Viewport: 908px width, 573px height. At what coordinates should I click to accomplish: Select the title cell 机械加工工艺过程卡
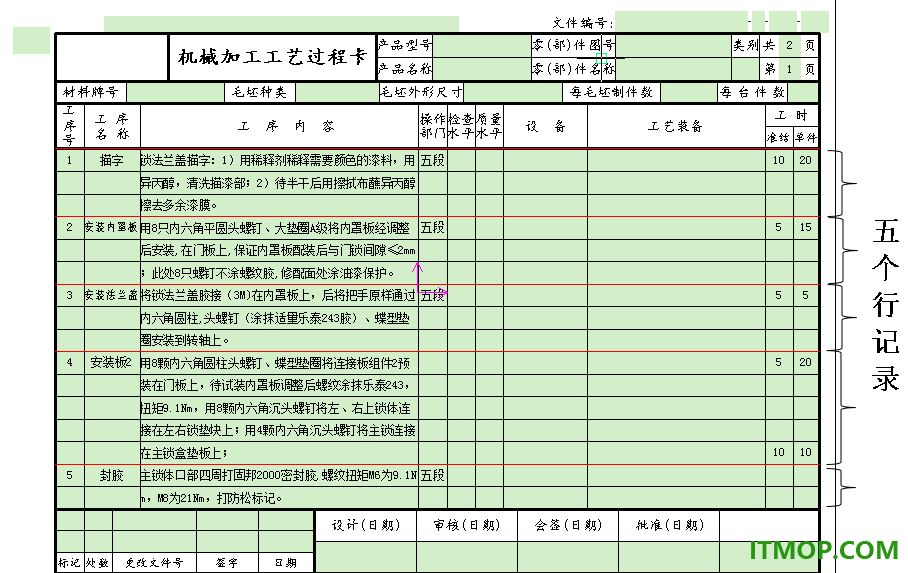coord(272,57)
